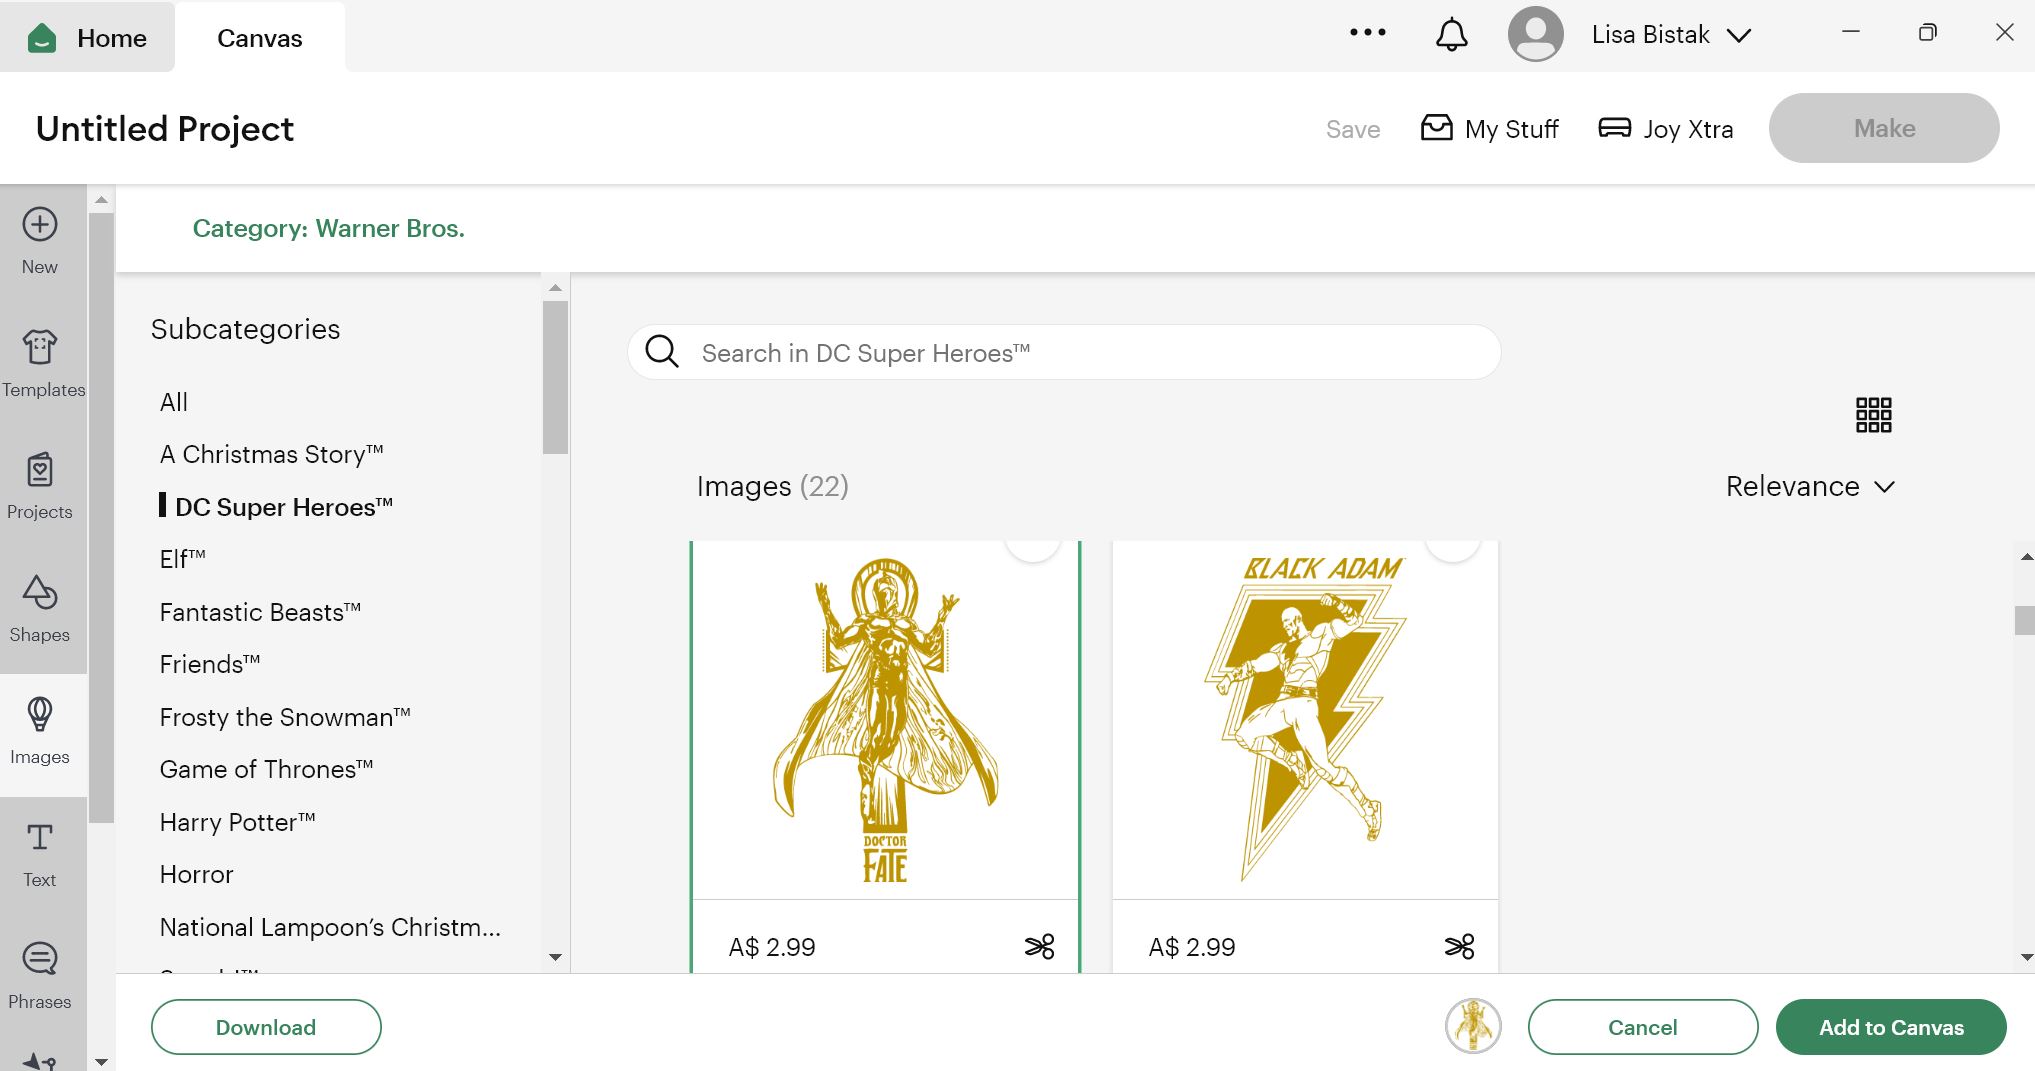The height and width of the screenshot is (1071, 2035).
Task: Click the Black Adam image thumbnail
Action: tap(1306, 720)
